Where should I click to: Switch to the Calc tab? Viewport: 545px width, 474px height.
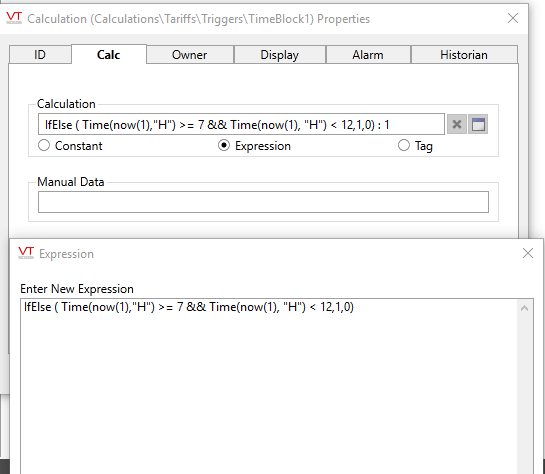click(x=109, y=54)
